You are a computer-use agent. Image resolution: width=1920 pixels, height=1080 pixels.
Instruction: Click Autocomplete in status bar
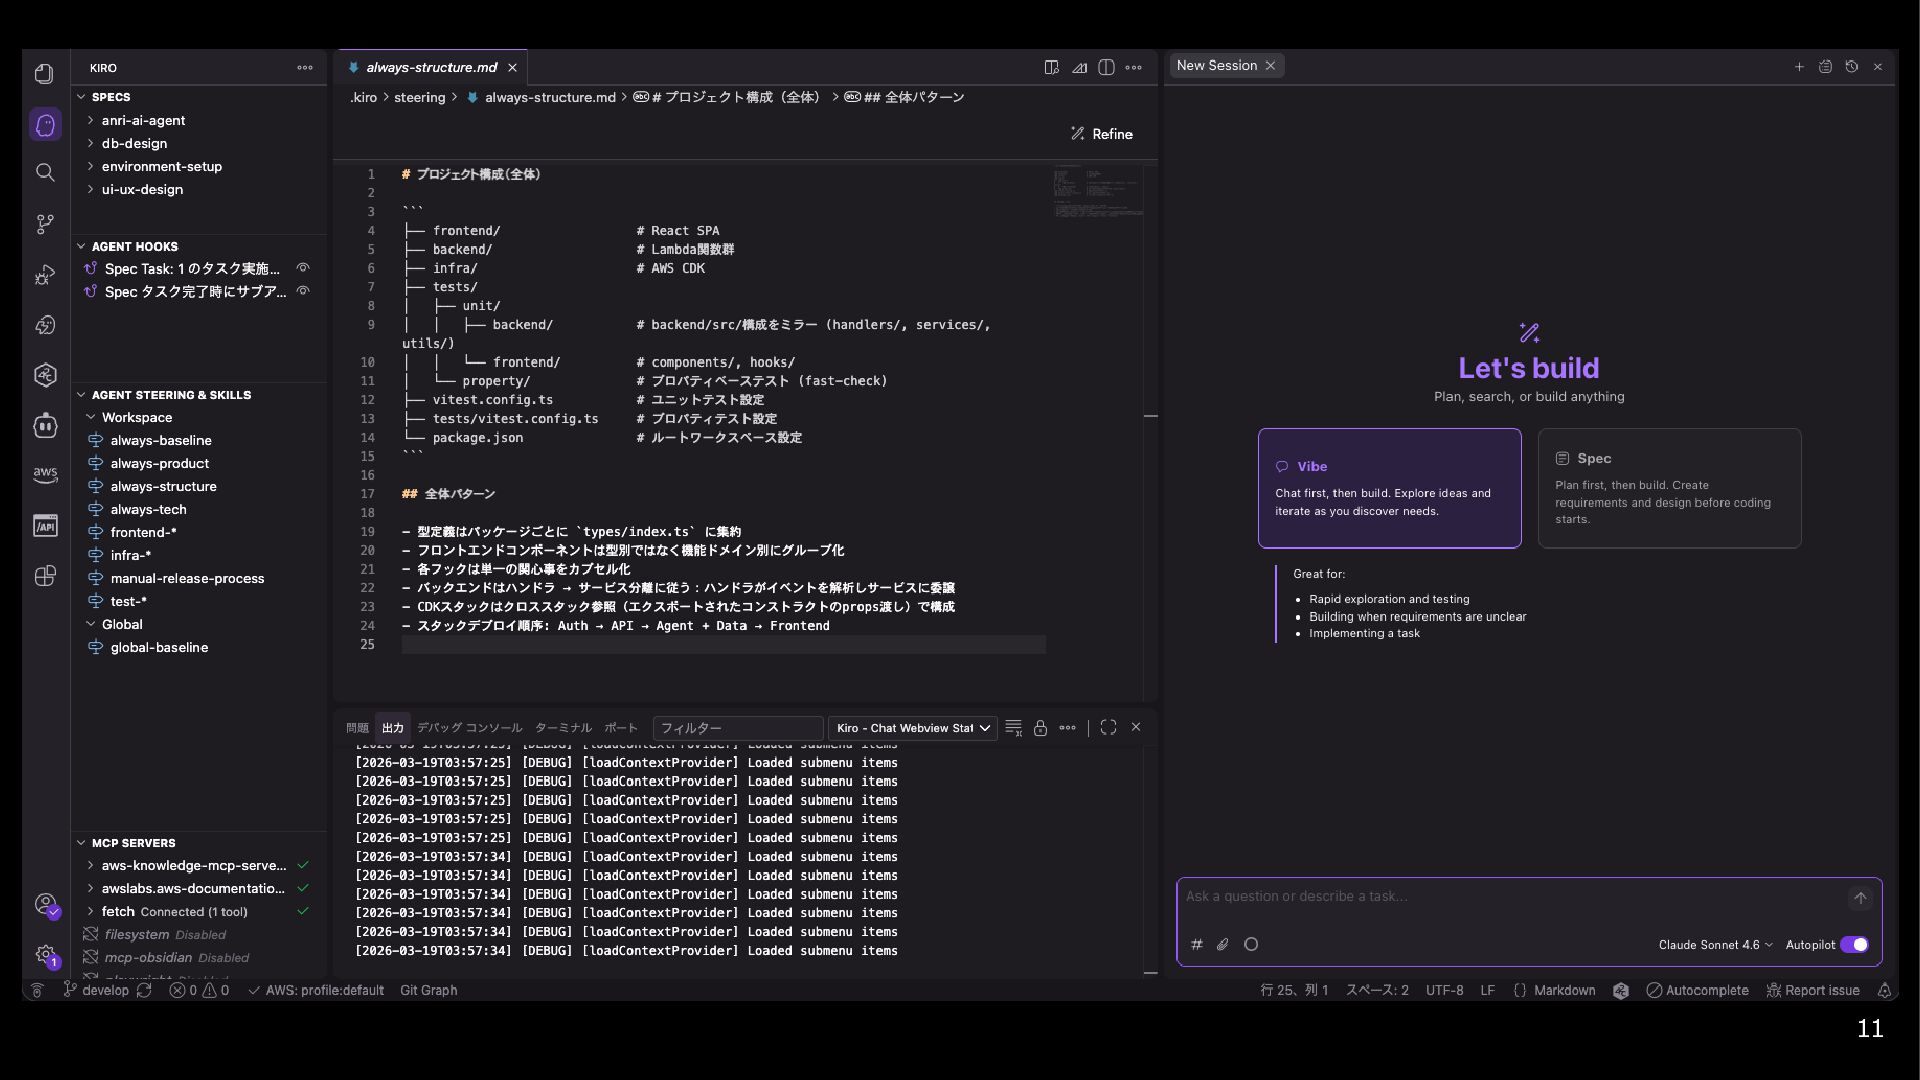[1697, 990]
